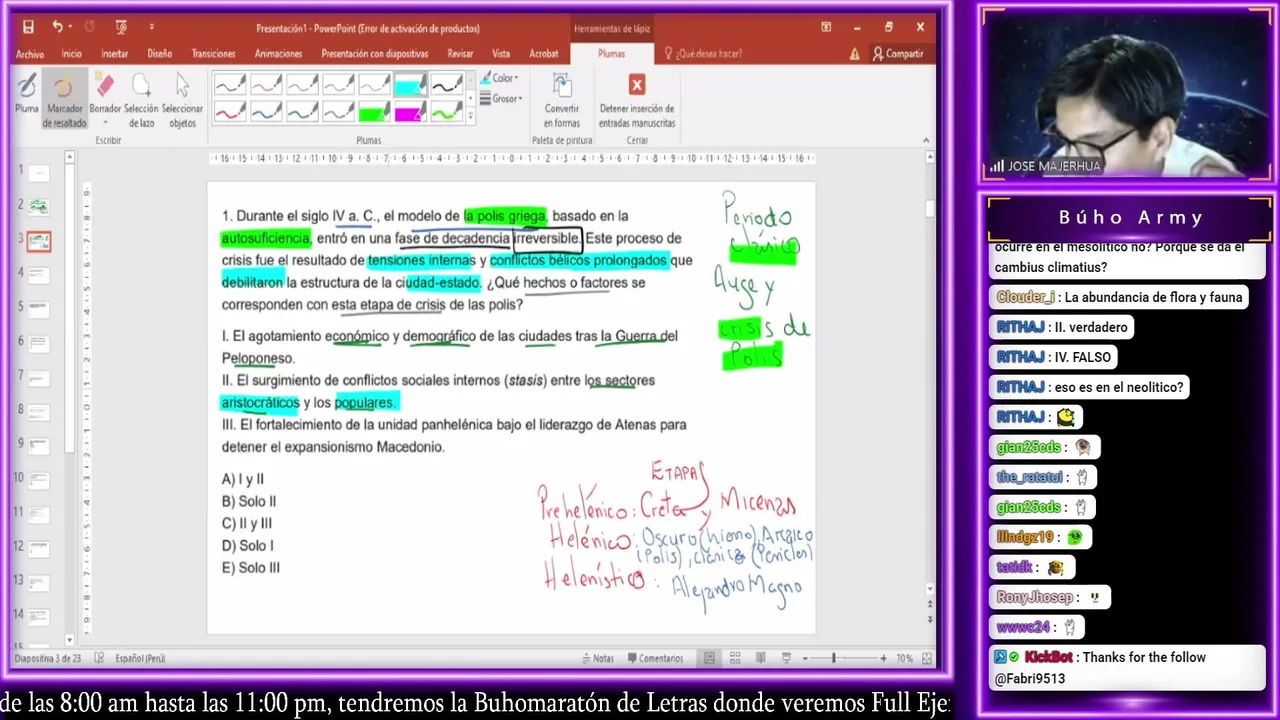Click the zoom slider handle
1280x720 pixels.
[833, 658]
